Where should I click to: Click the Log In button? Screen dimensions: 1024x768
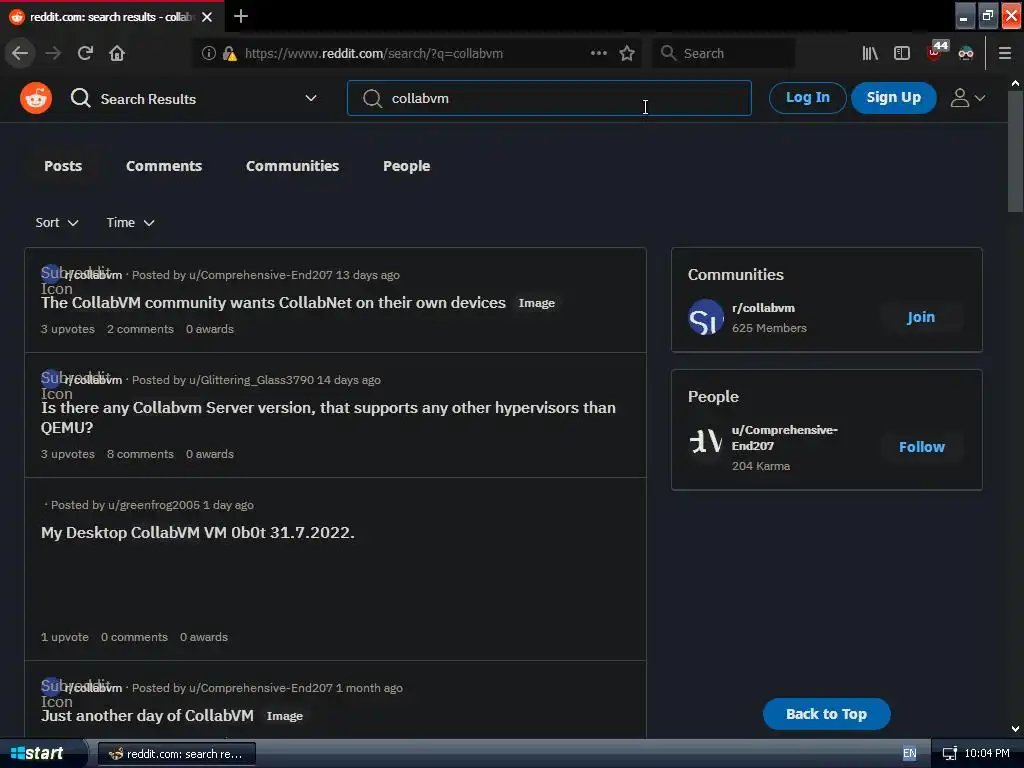(x=808, y=98)
